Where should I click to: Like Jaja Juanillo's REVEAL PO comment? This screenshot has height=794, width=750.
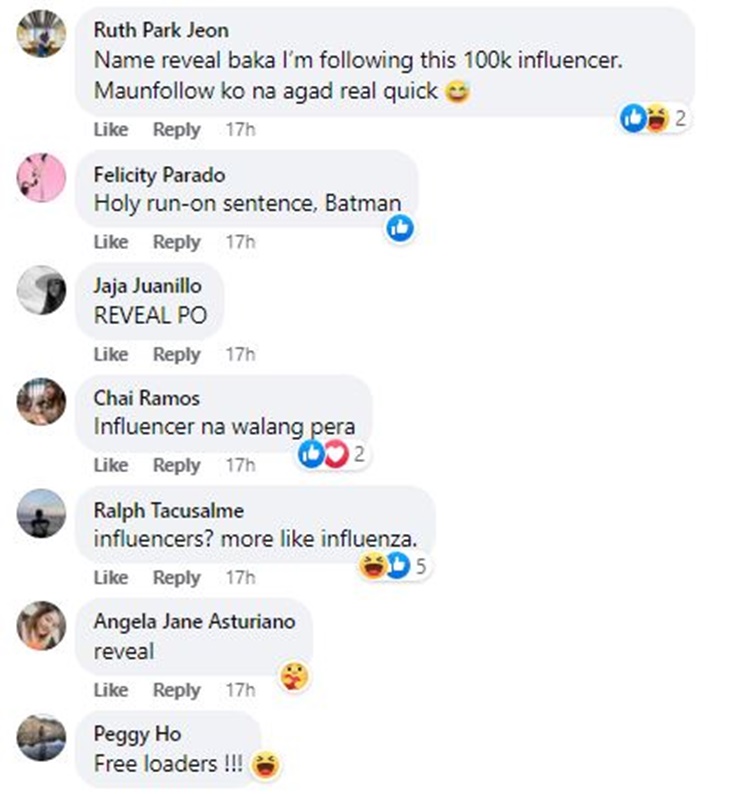tap(111, 354)
